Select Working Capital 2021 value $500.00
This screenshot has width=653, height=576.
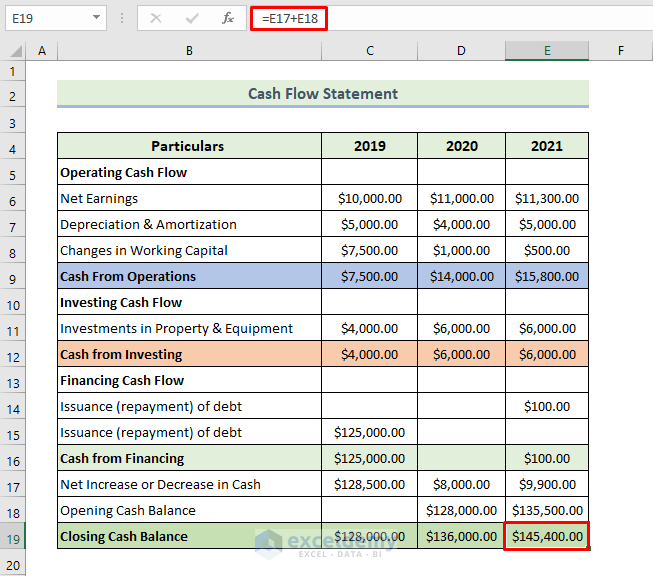click(547, 250)
